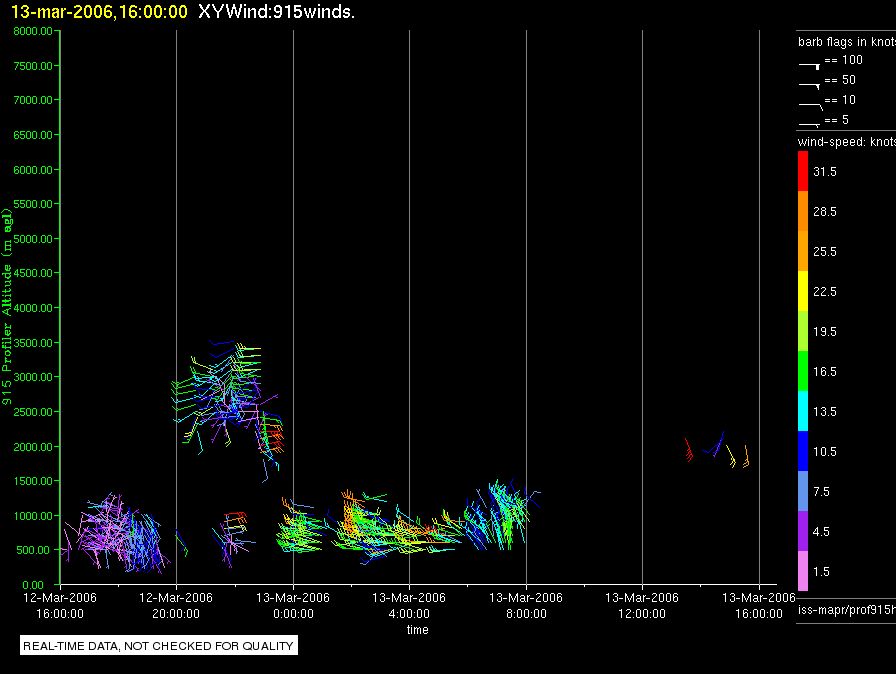
Task: Pick the cyan 13.5 knots color band
Action: click(803, 411)
